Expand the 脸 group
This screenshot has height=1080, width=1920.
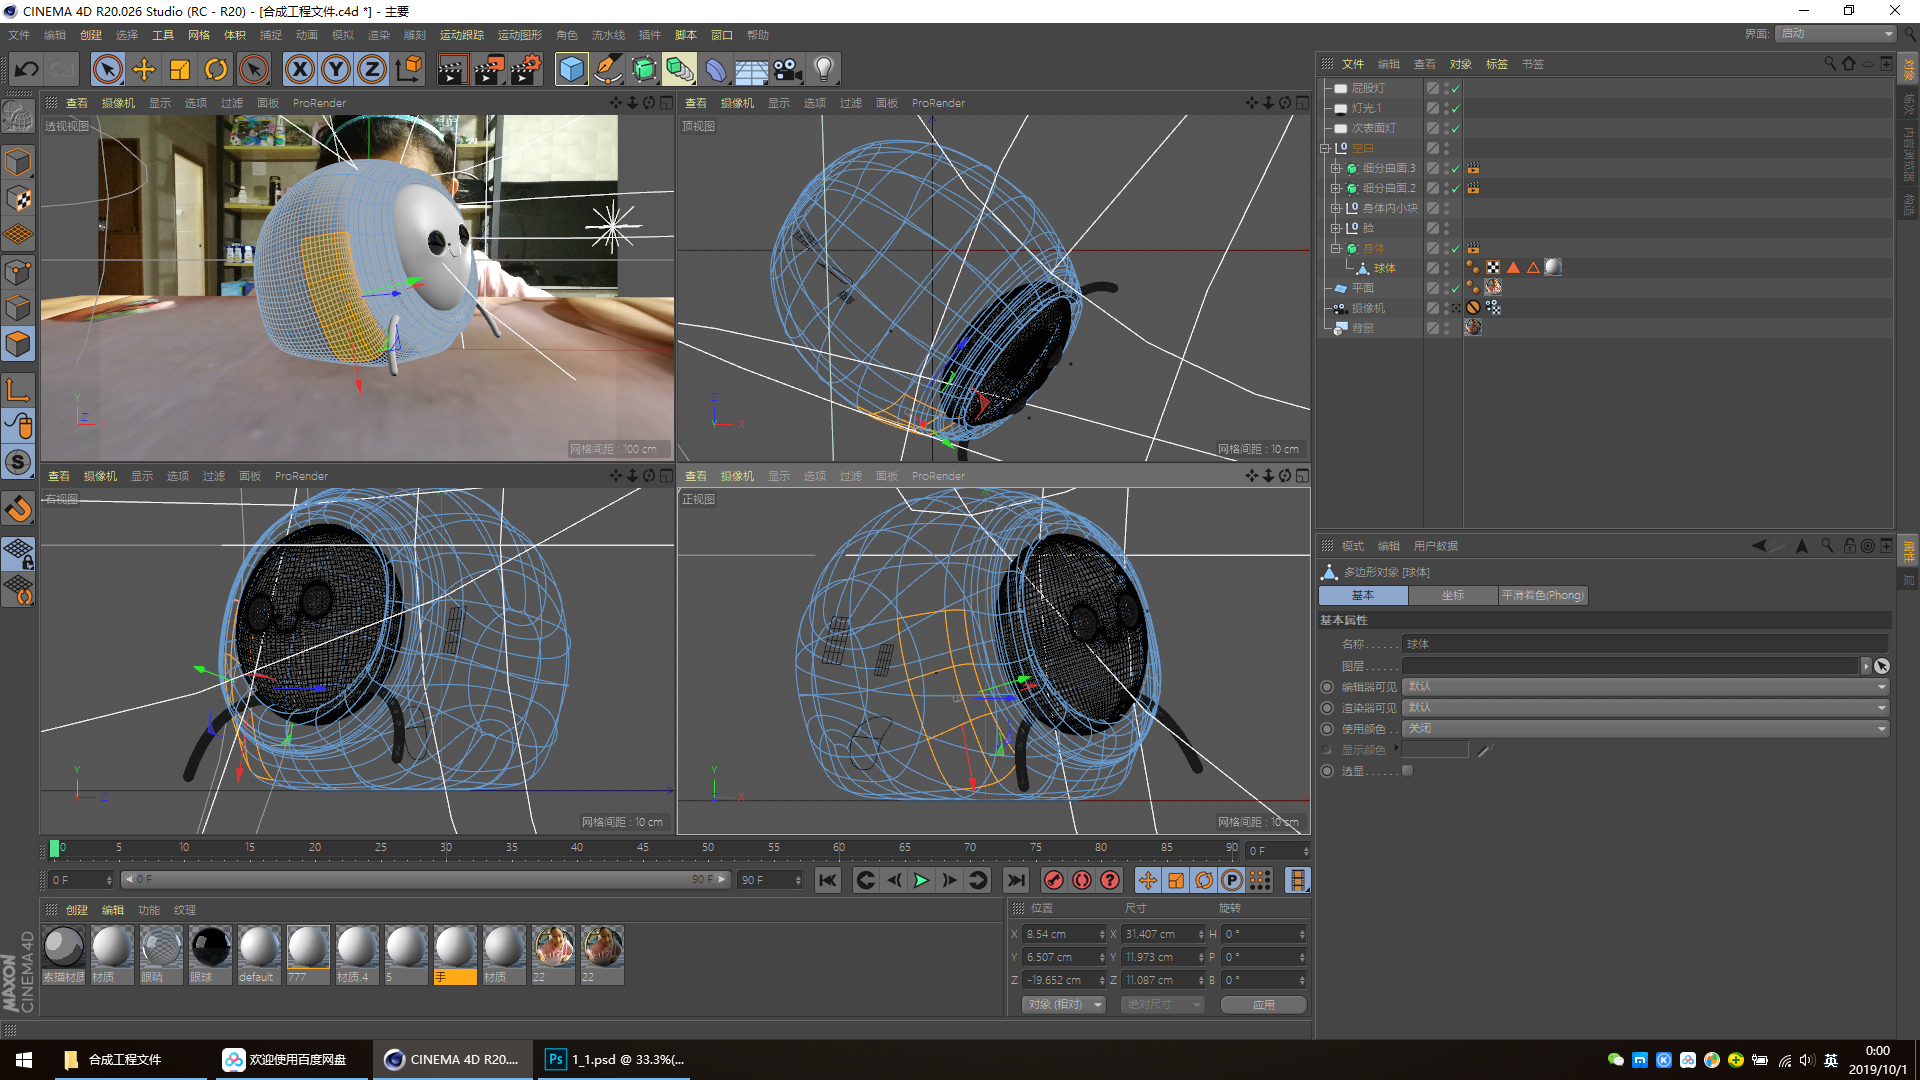point(1335,228)
